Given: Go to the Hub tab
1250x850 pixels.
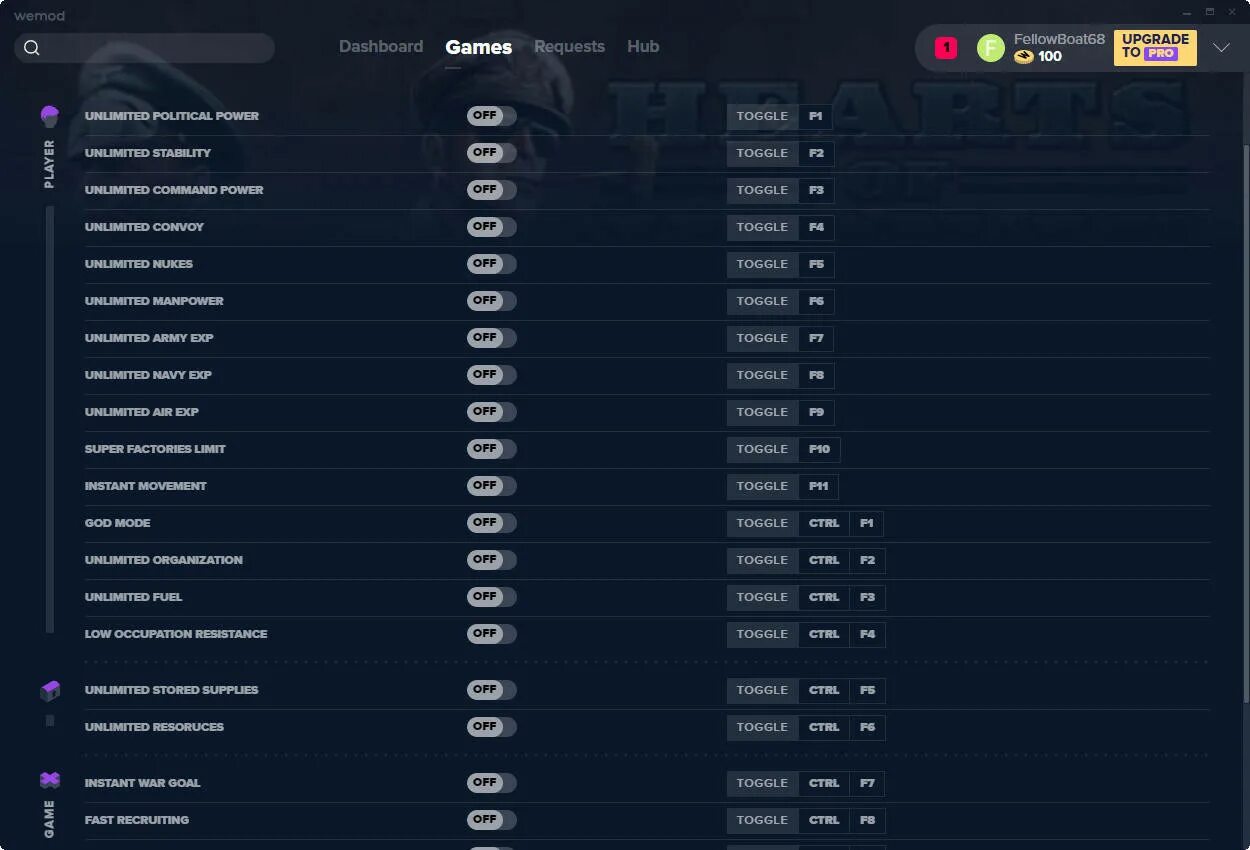Looking at the screenshot, I should click(x=643, y=47).
